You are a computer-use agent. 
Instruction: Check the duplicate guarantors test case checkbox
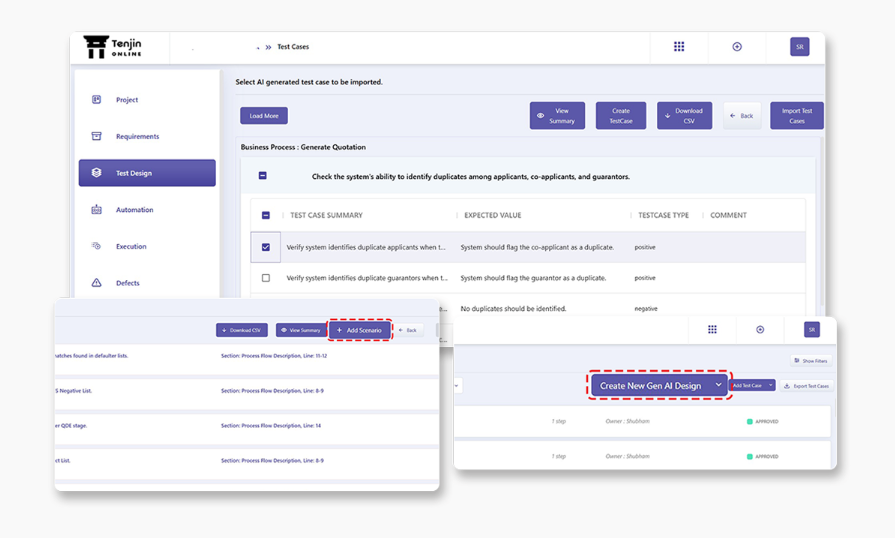[x=266, y=278]
